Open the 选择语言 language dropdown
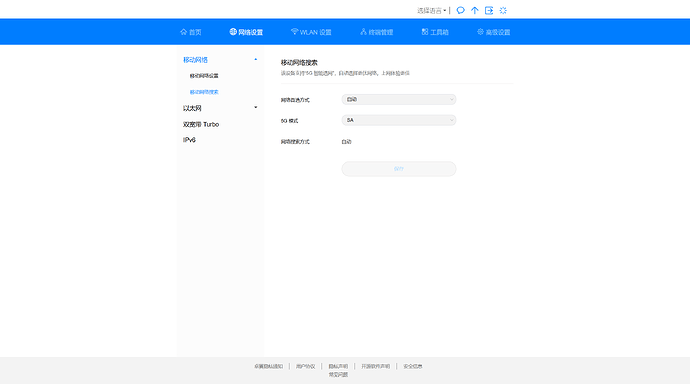The height and width of the screenshot is (385, 690). (x=431, y=11)
